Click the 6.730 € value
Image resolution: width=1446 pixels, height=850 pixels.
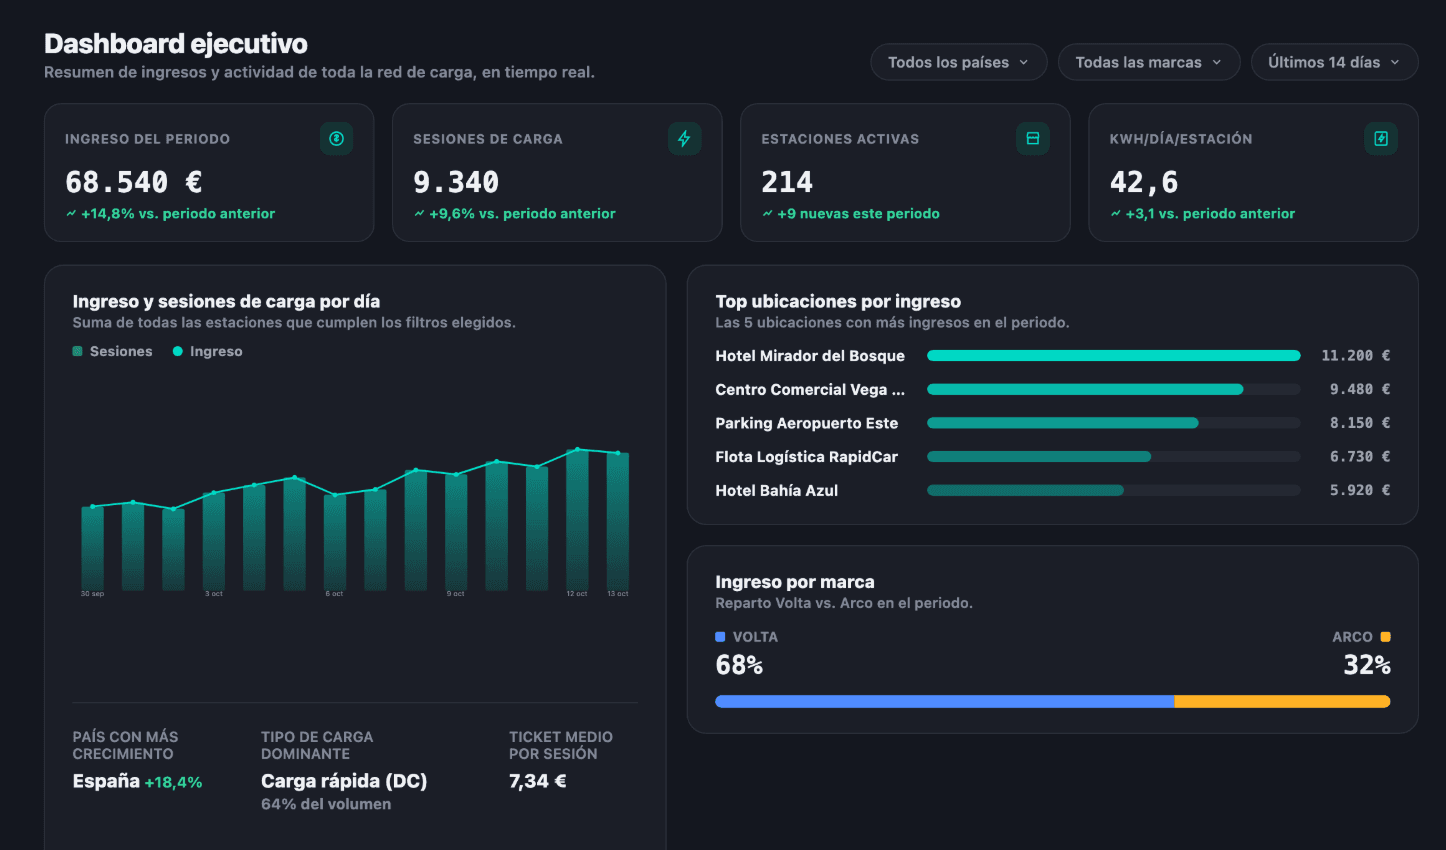click(1360, 457)
